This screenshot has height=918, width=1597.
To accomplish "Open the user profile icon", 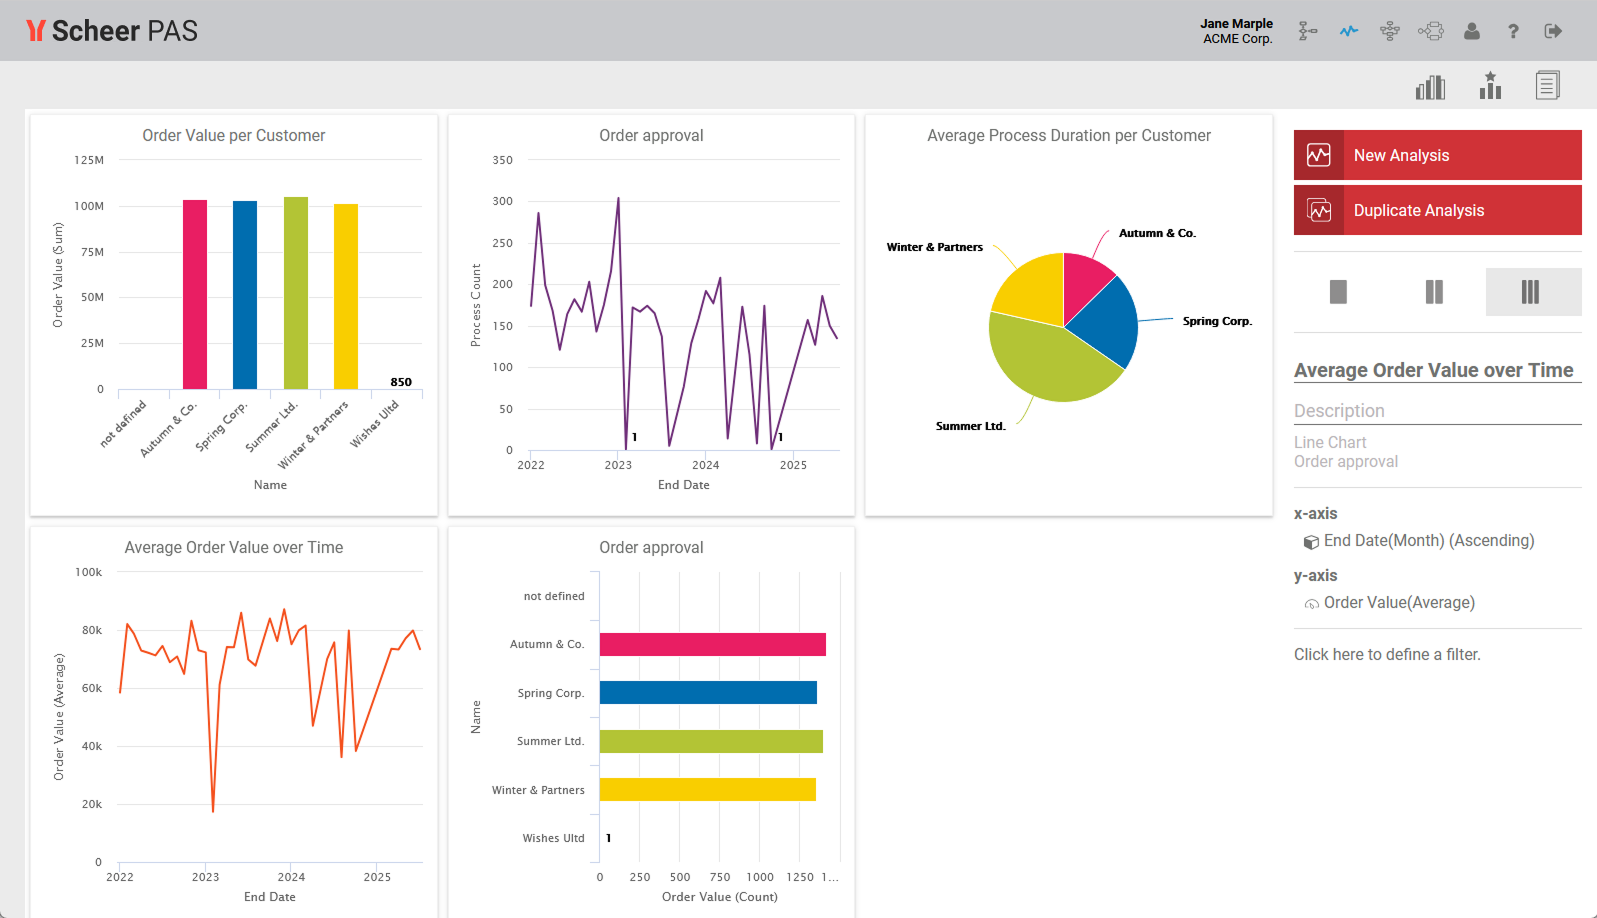I will (x=1471, y=31).
